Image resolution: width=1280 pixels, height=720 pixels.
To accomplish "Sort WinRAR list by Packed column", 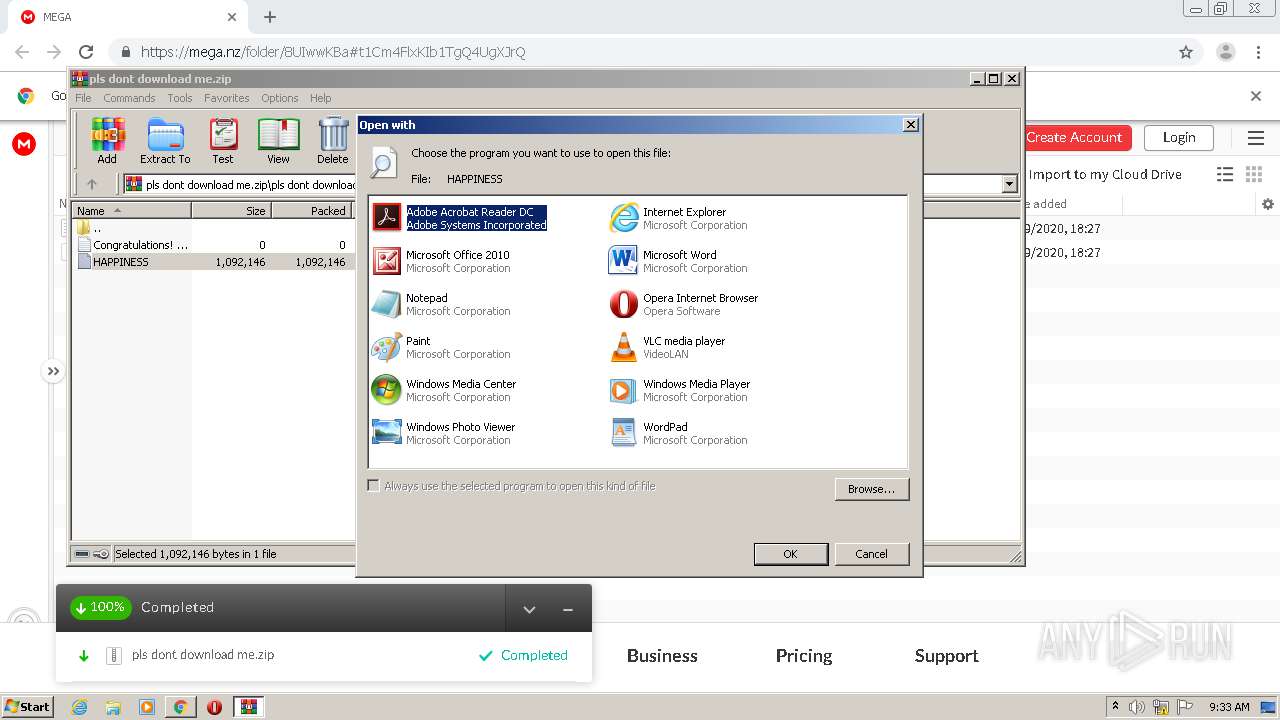I will coord(311,211).
